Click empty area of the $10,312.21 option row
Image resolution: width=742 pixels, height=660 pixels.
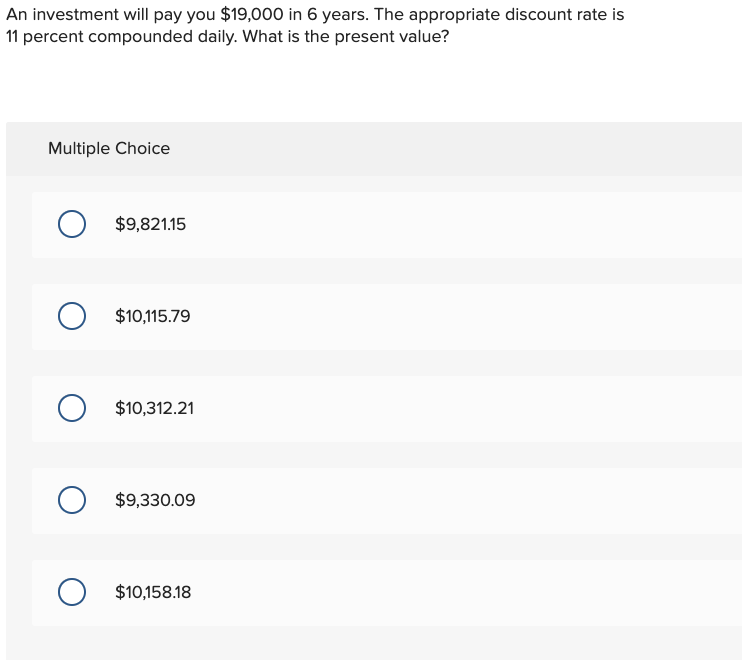[x=450, y=408]
